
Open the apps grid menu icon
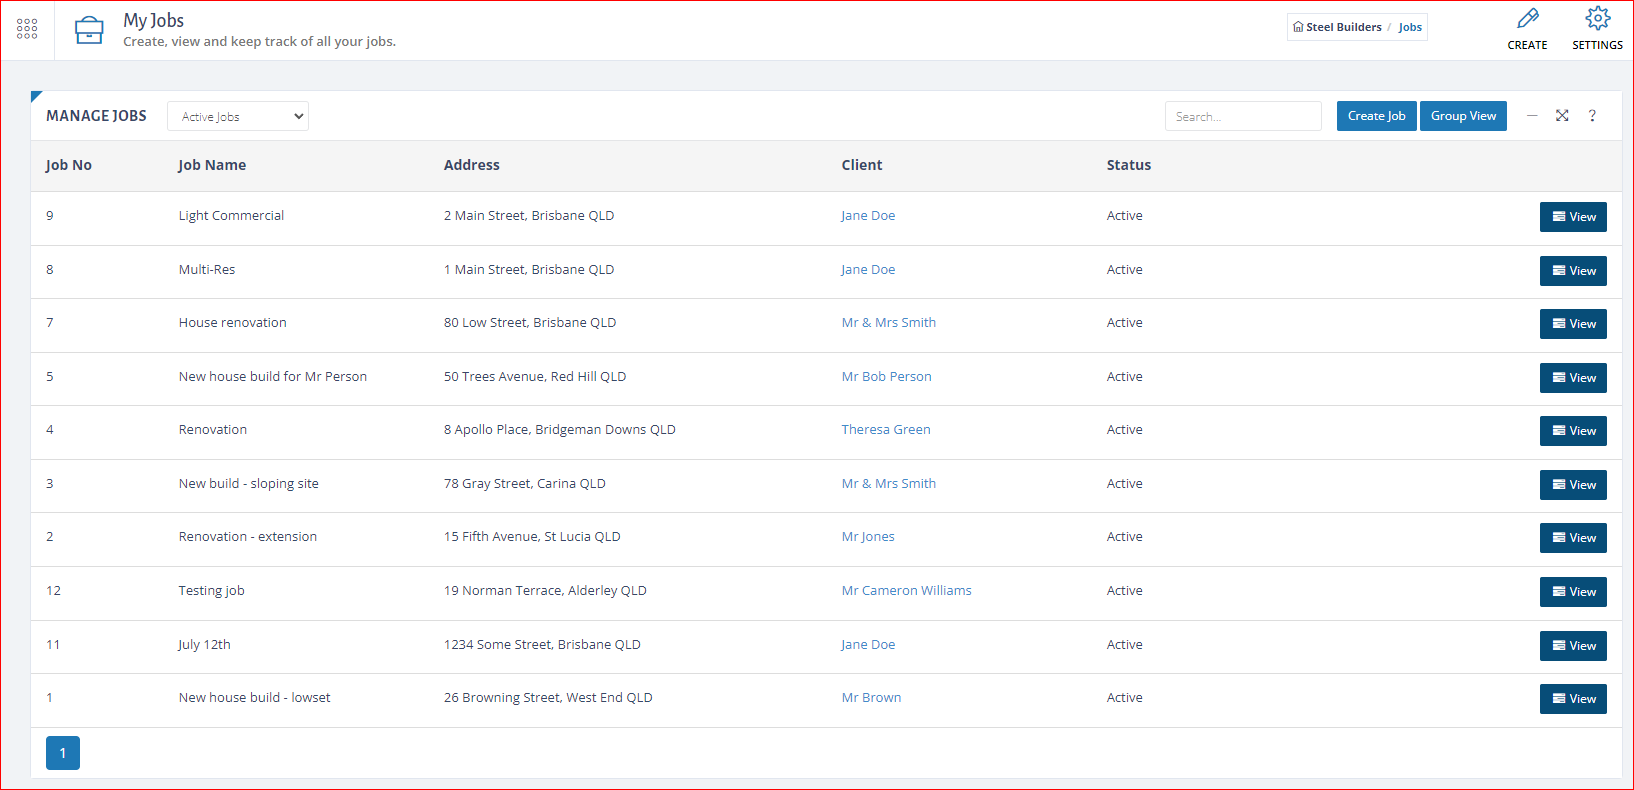click(x=27, y=29)
